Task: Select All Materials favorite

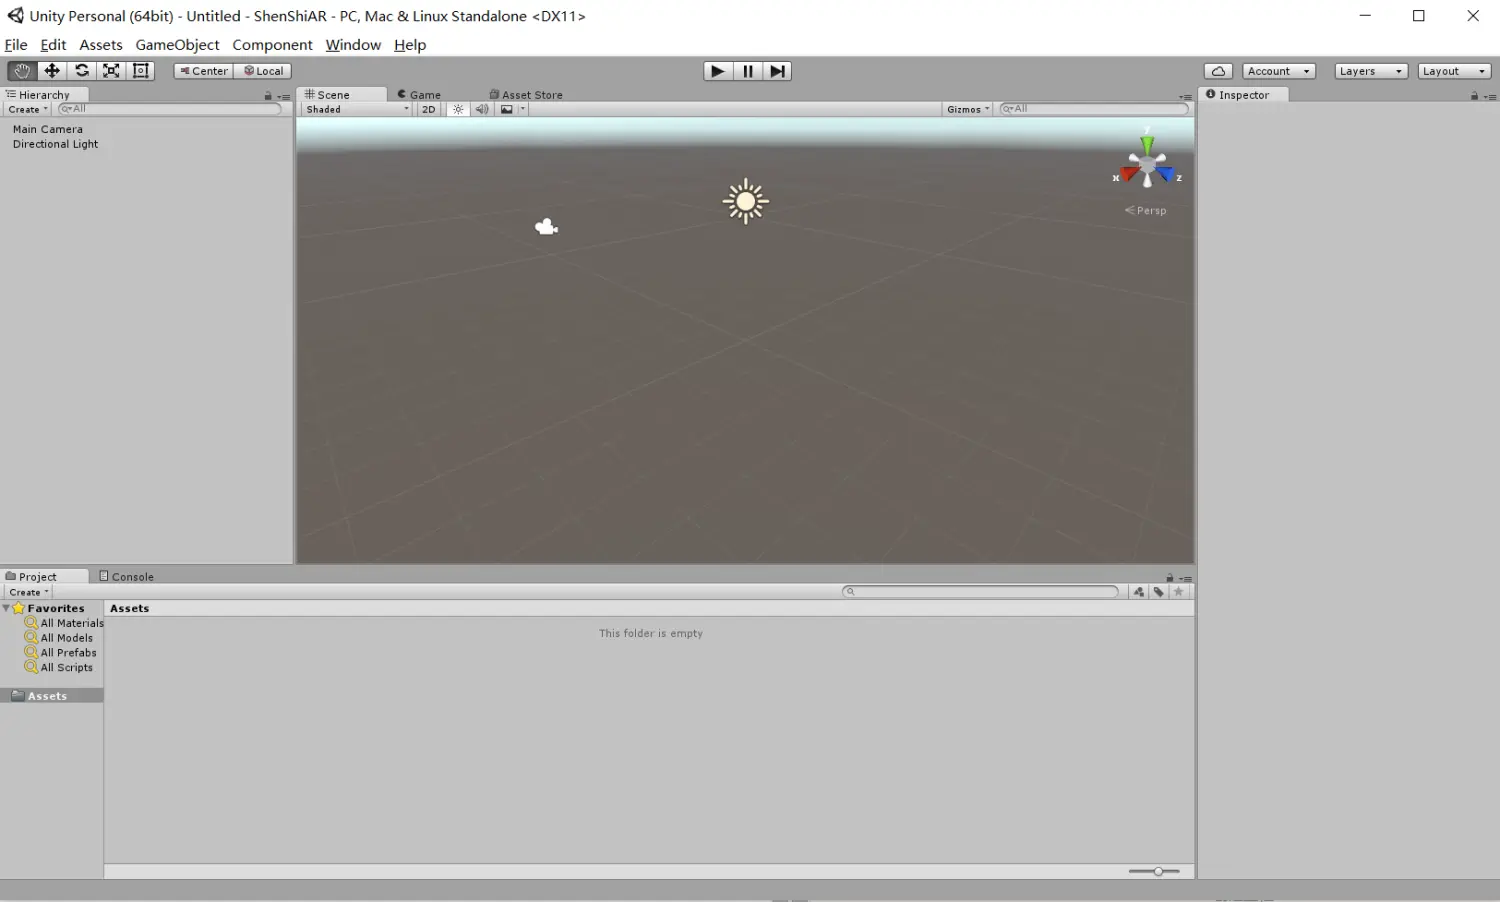Action: [64, 623]
